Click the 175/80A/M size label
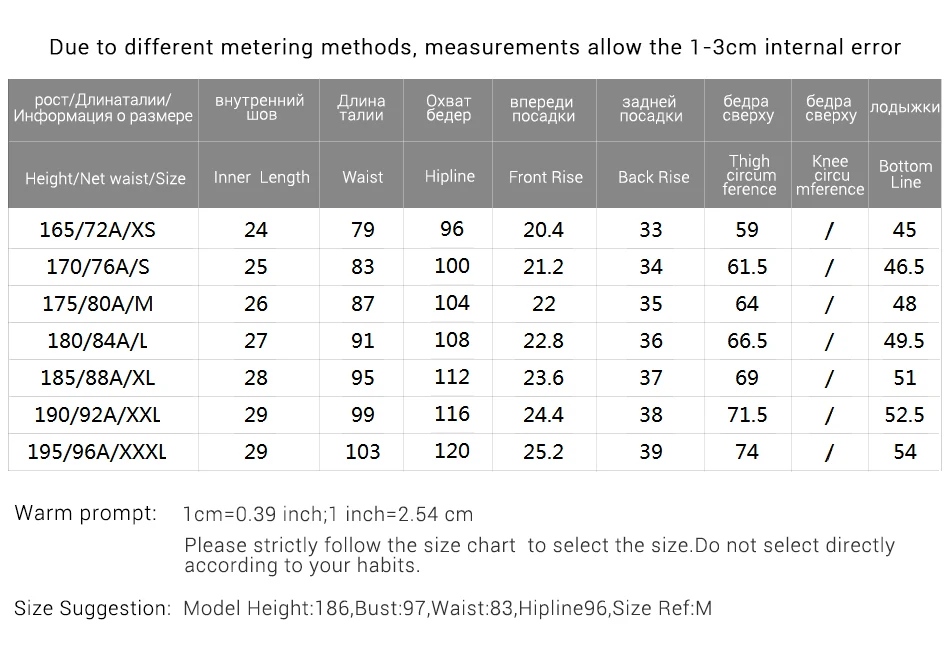Screen dimensions: 950x664 (98, 304)
